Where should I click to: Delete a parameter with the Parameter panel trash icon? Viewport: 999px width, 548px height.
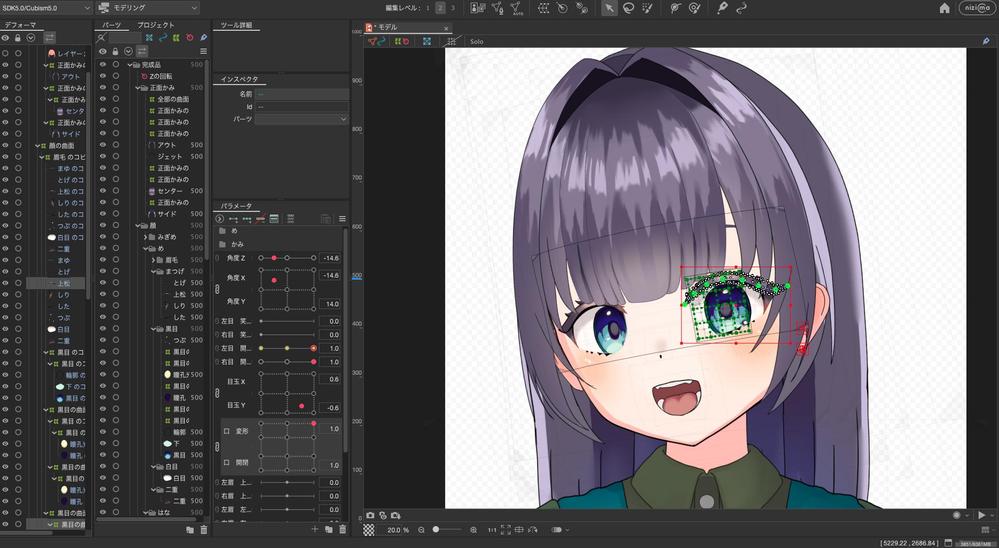[343, 530]
